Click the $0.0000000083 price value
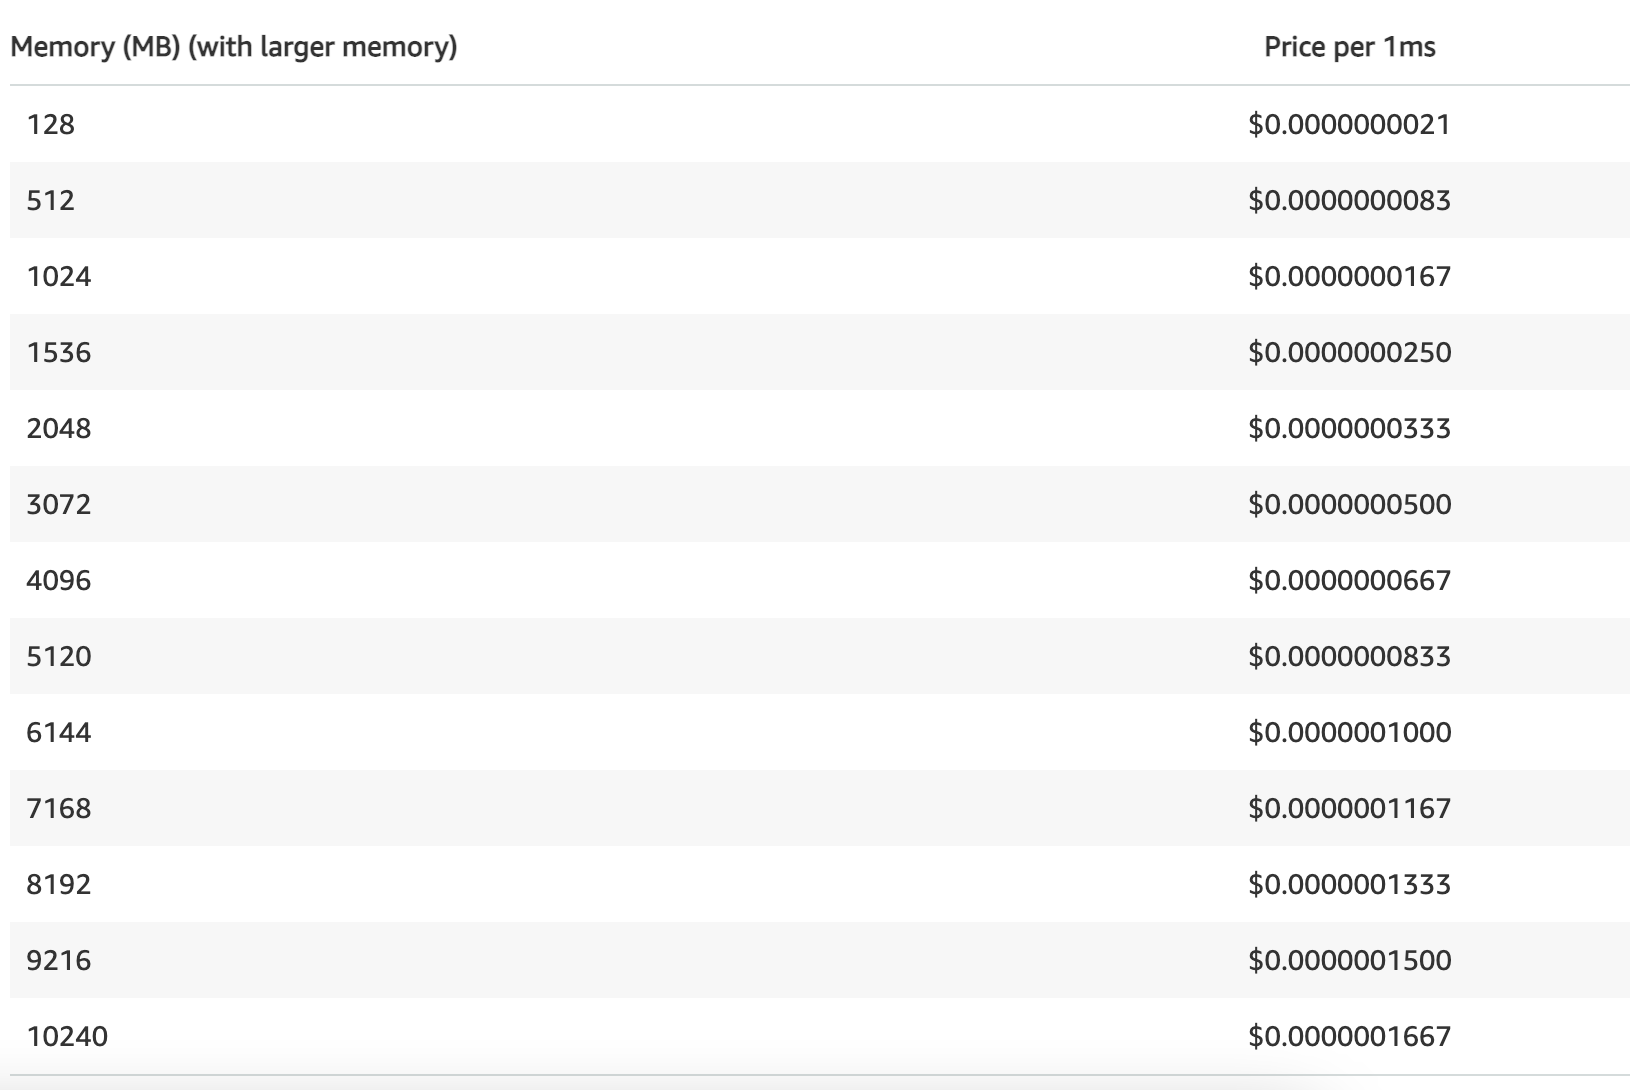Image resolution: width=1636 pixels, height=1090 pixels. pos(1349,200)
